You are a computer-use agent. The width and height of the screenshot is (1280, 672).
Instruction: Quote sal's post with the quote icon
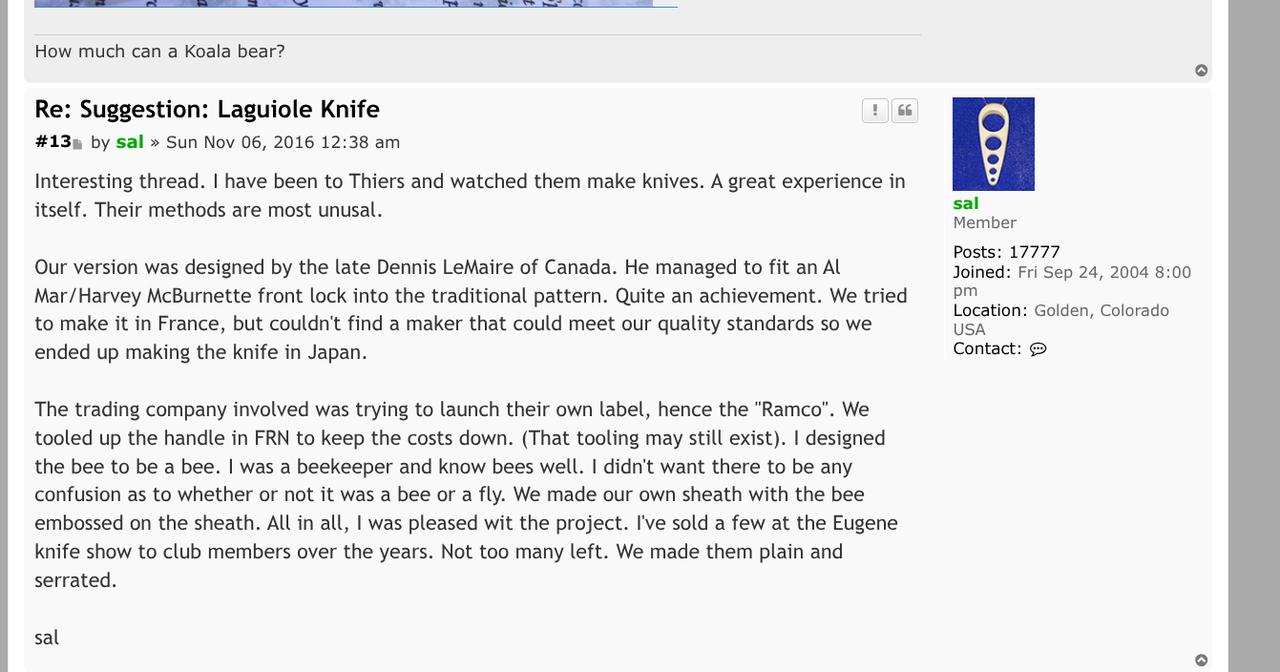pyautogui.click(x=905, y=111)
